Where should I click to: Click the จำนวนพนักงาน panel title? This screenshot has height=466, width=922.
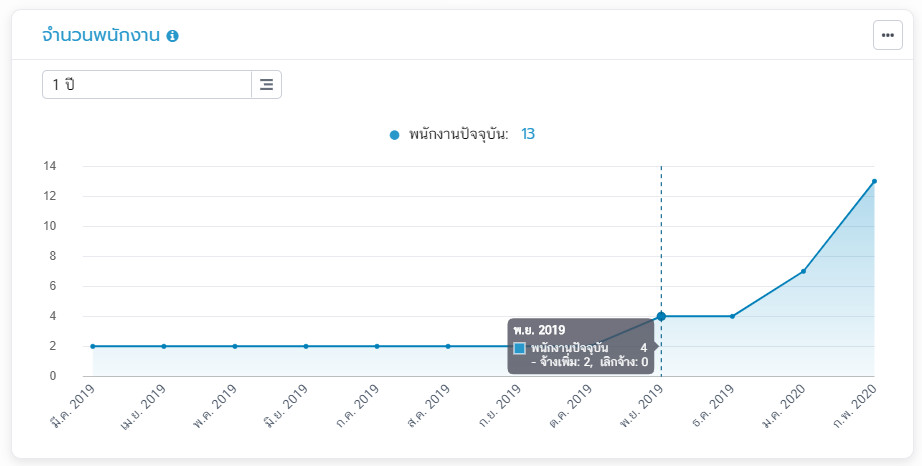click(100, 36)
